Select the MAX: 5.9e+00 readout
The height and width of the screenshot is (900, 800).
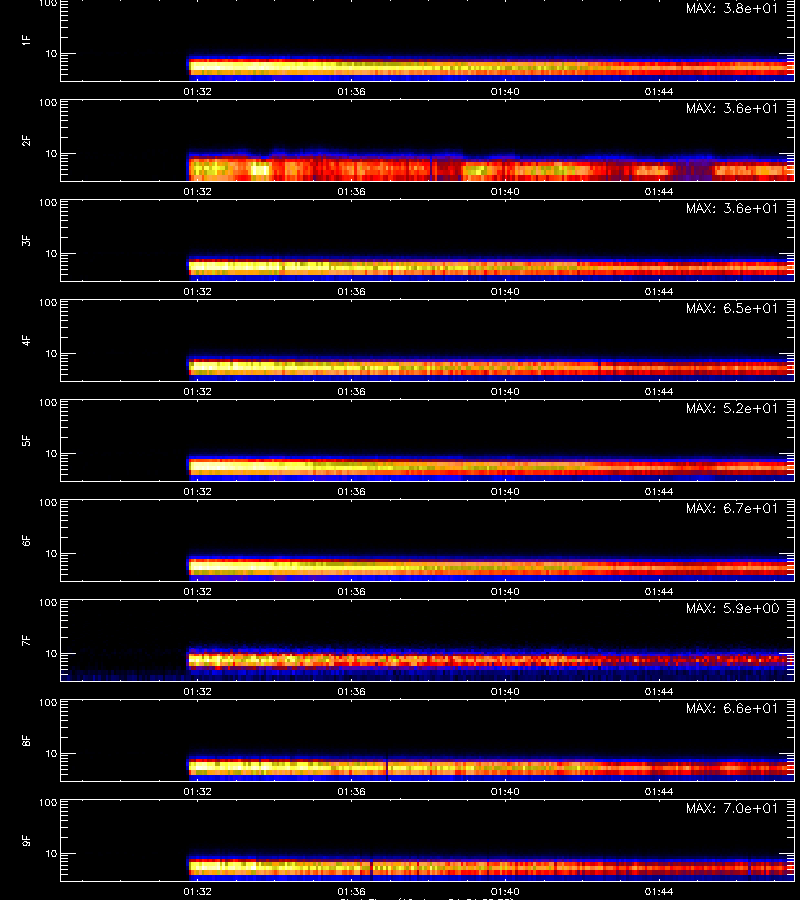click(x=732, y=608)
